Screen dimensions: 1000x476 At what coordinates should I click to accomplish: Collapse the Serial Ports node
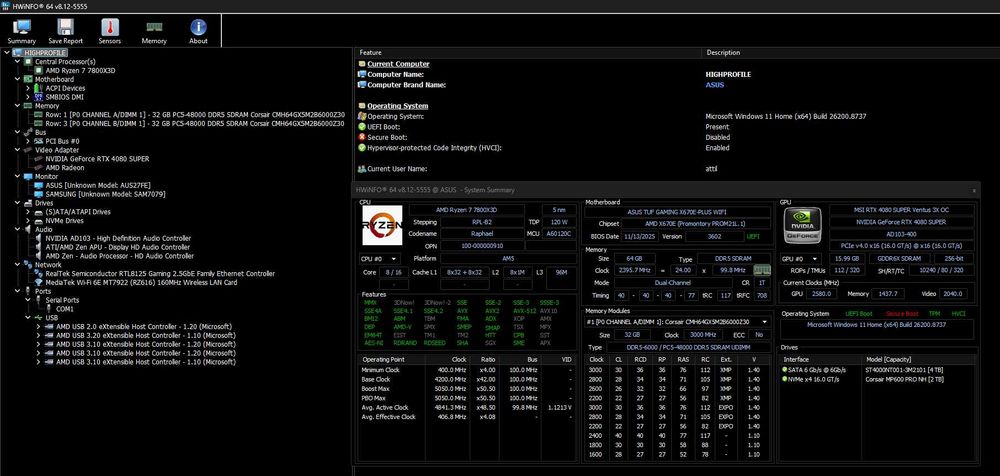coord(28,300)
